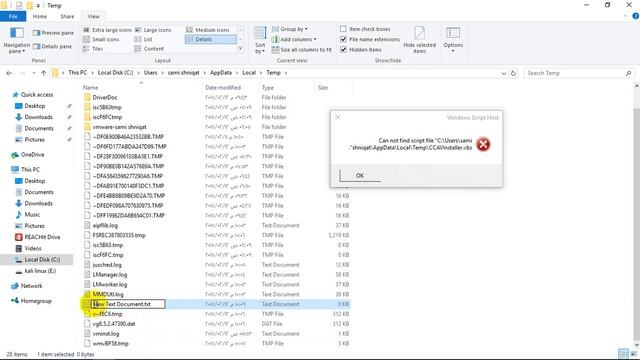Expand the layout gallery more arrow
The height and width of the screenshot is (360, 640).
point(240,49)
